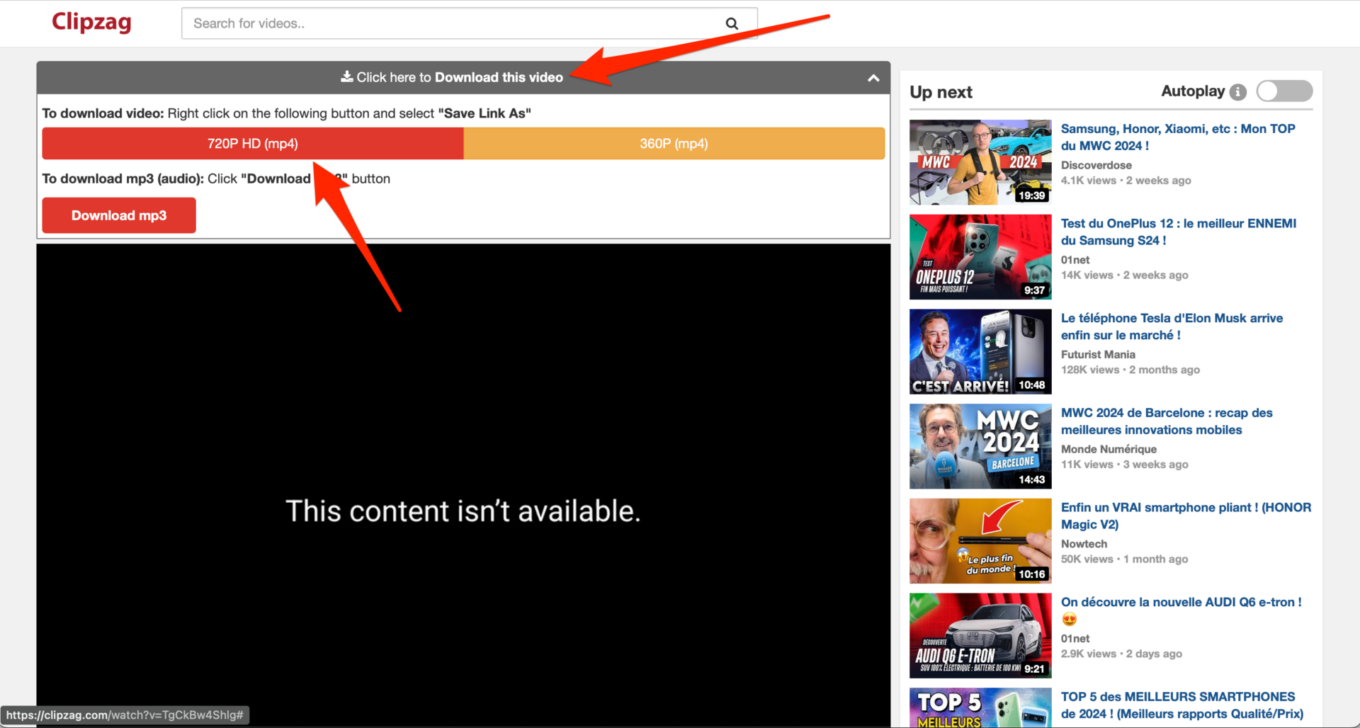Open the TOP 5 smartphones thumbnail
The image size is (1360, 728).
pos(980,708)
